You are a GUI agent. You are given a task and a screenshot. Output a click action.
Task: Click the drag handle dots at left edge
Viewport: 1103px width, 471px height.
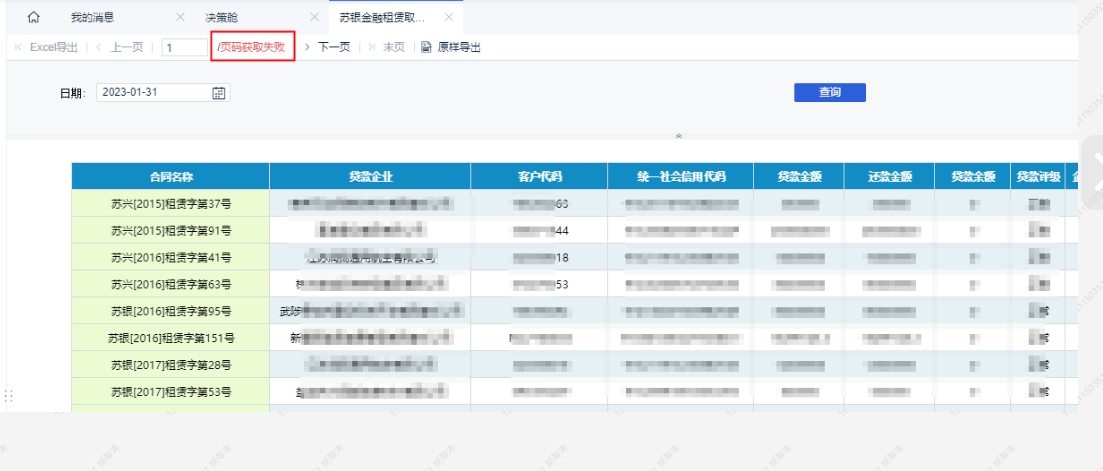tap(9, 395)
